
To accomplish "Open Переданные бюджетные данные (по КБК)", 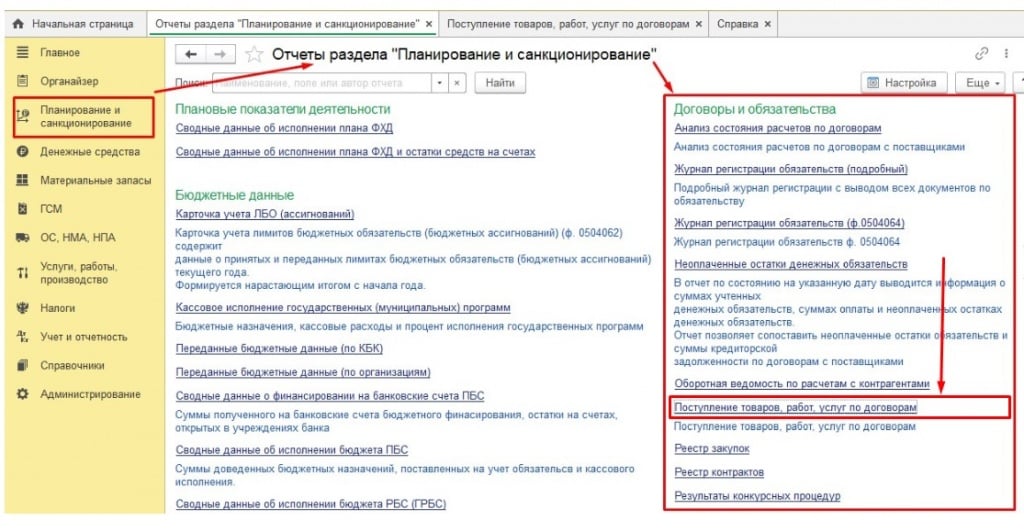I will [x=279, y=349].
